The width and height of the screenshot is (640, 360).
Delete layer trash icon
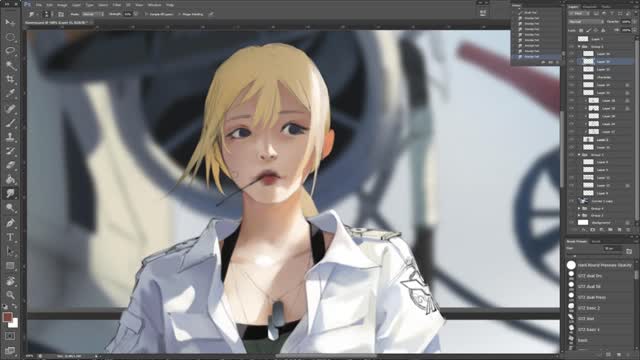629,230
